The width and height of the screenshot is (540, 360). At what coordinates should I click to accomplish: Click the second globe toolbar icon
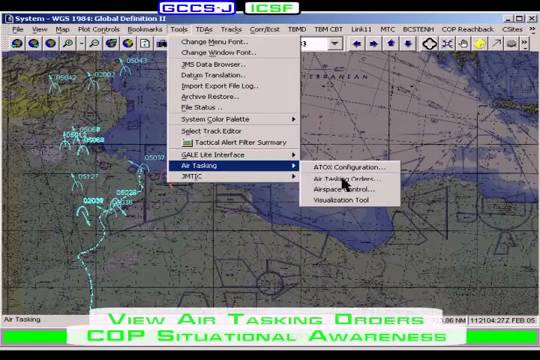(33, 44)
